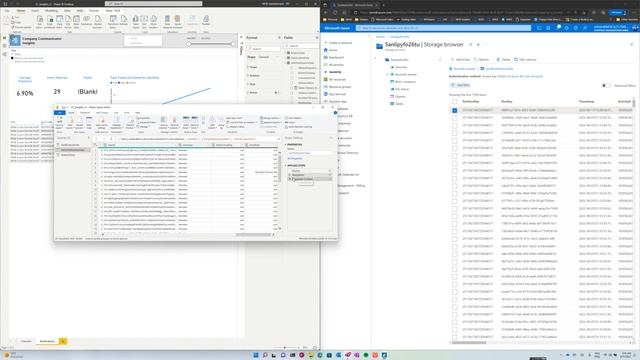Open Add Column tab in Power Query Editor

coord(102,113)
